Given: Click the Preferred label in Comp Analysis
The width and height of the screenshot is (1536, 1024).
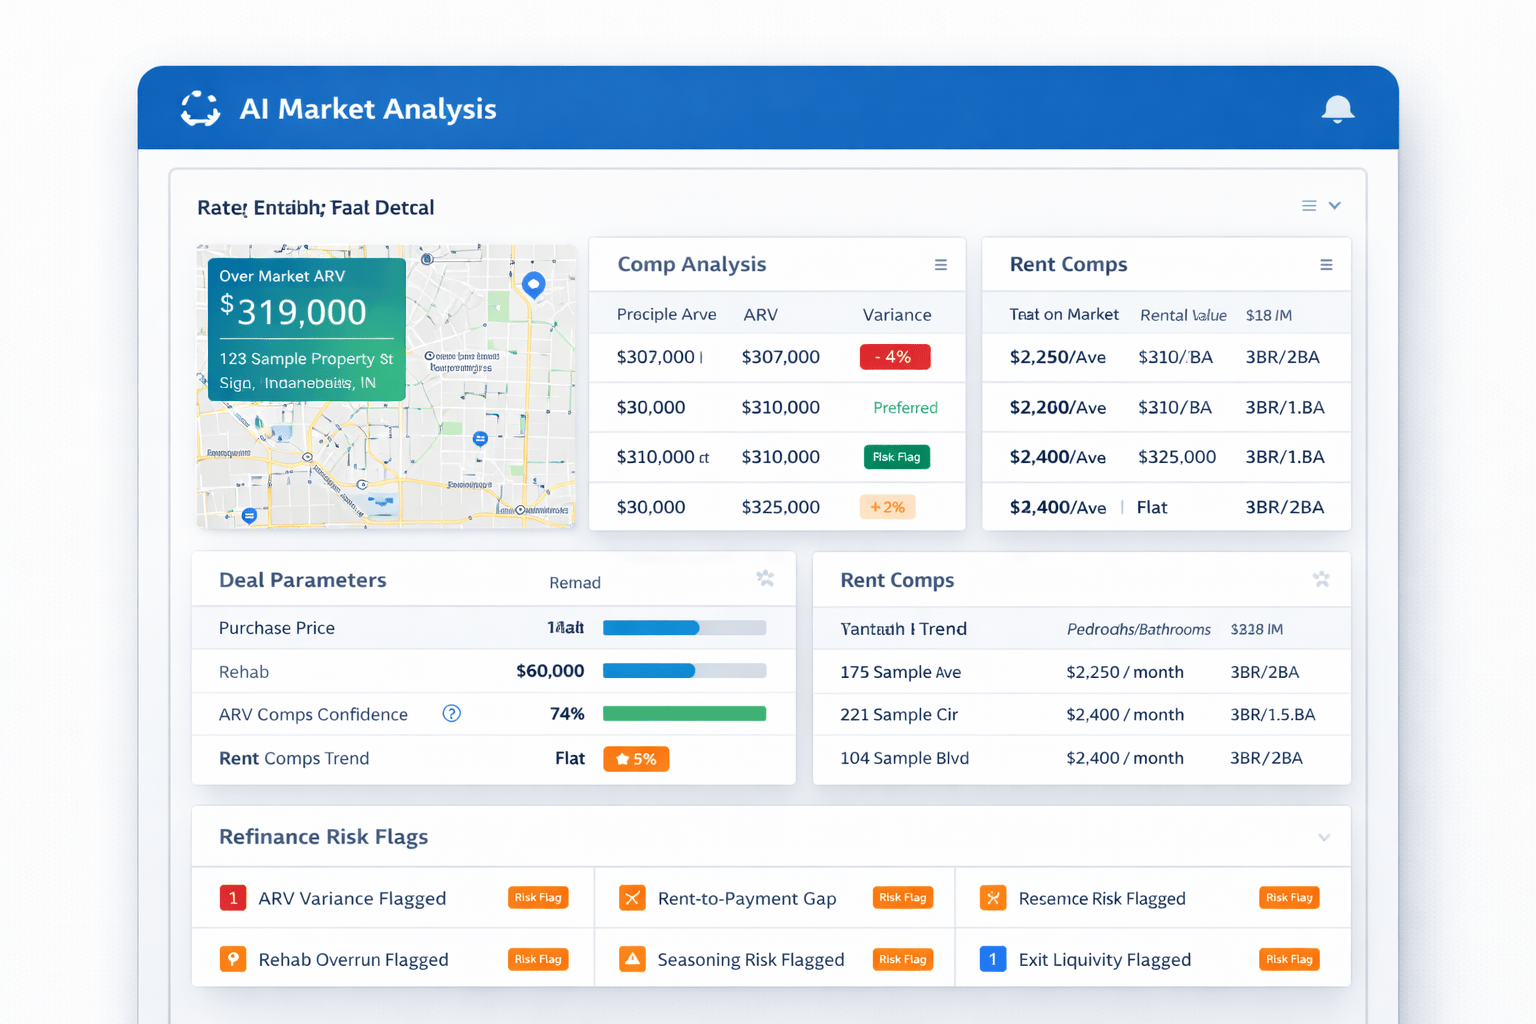Looking at the screenshot, I should pyautogui.click(x=905, y=407).
